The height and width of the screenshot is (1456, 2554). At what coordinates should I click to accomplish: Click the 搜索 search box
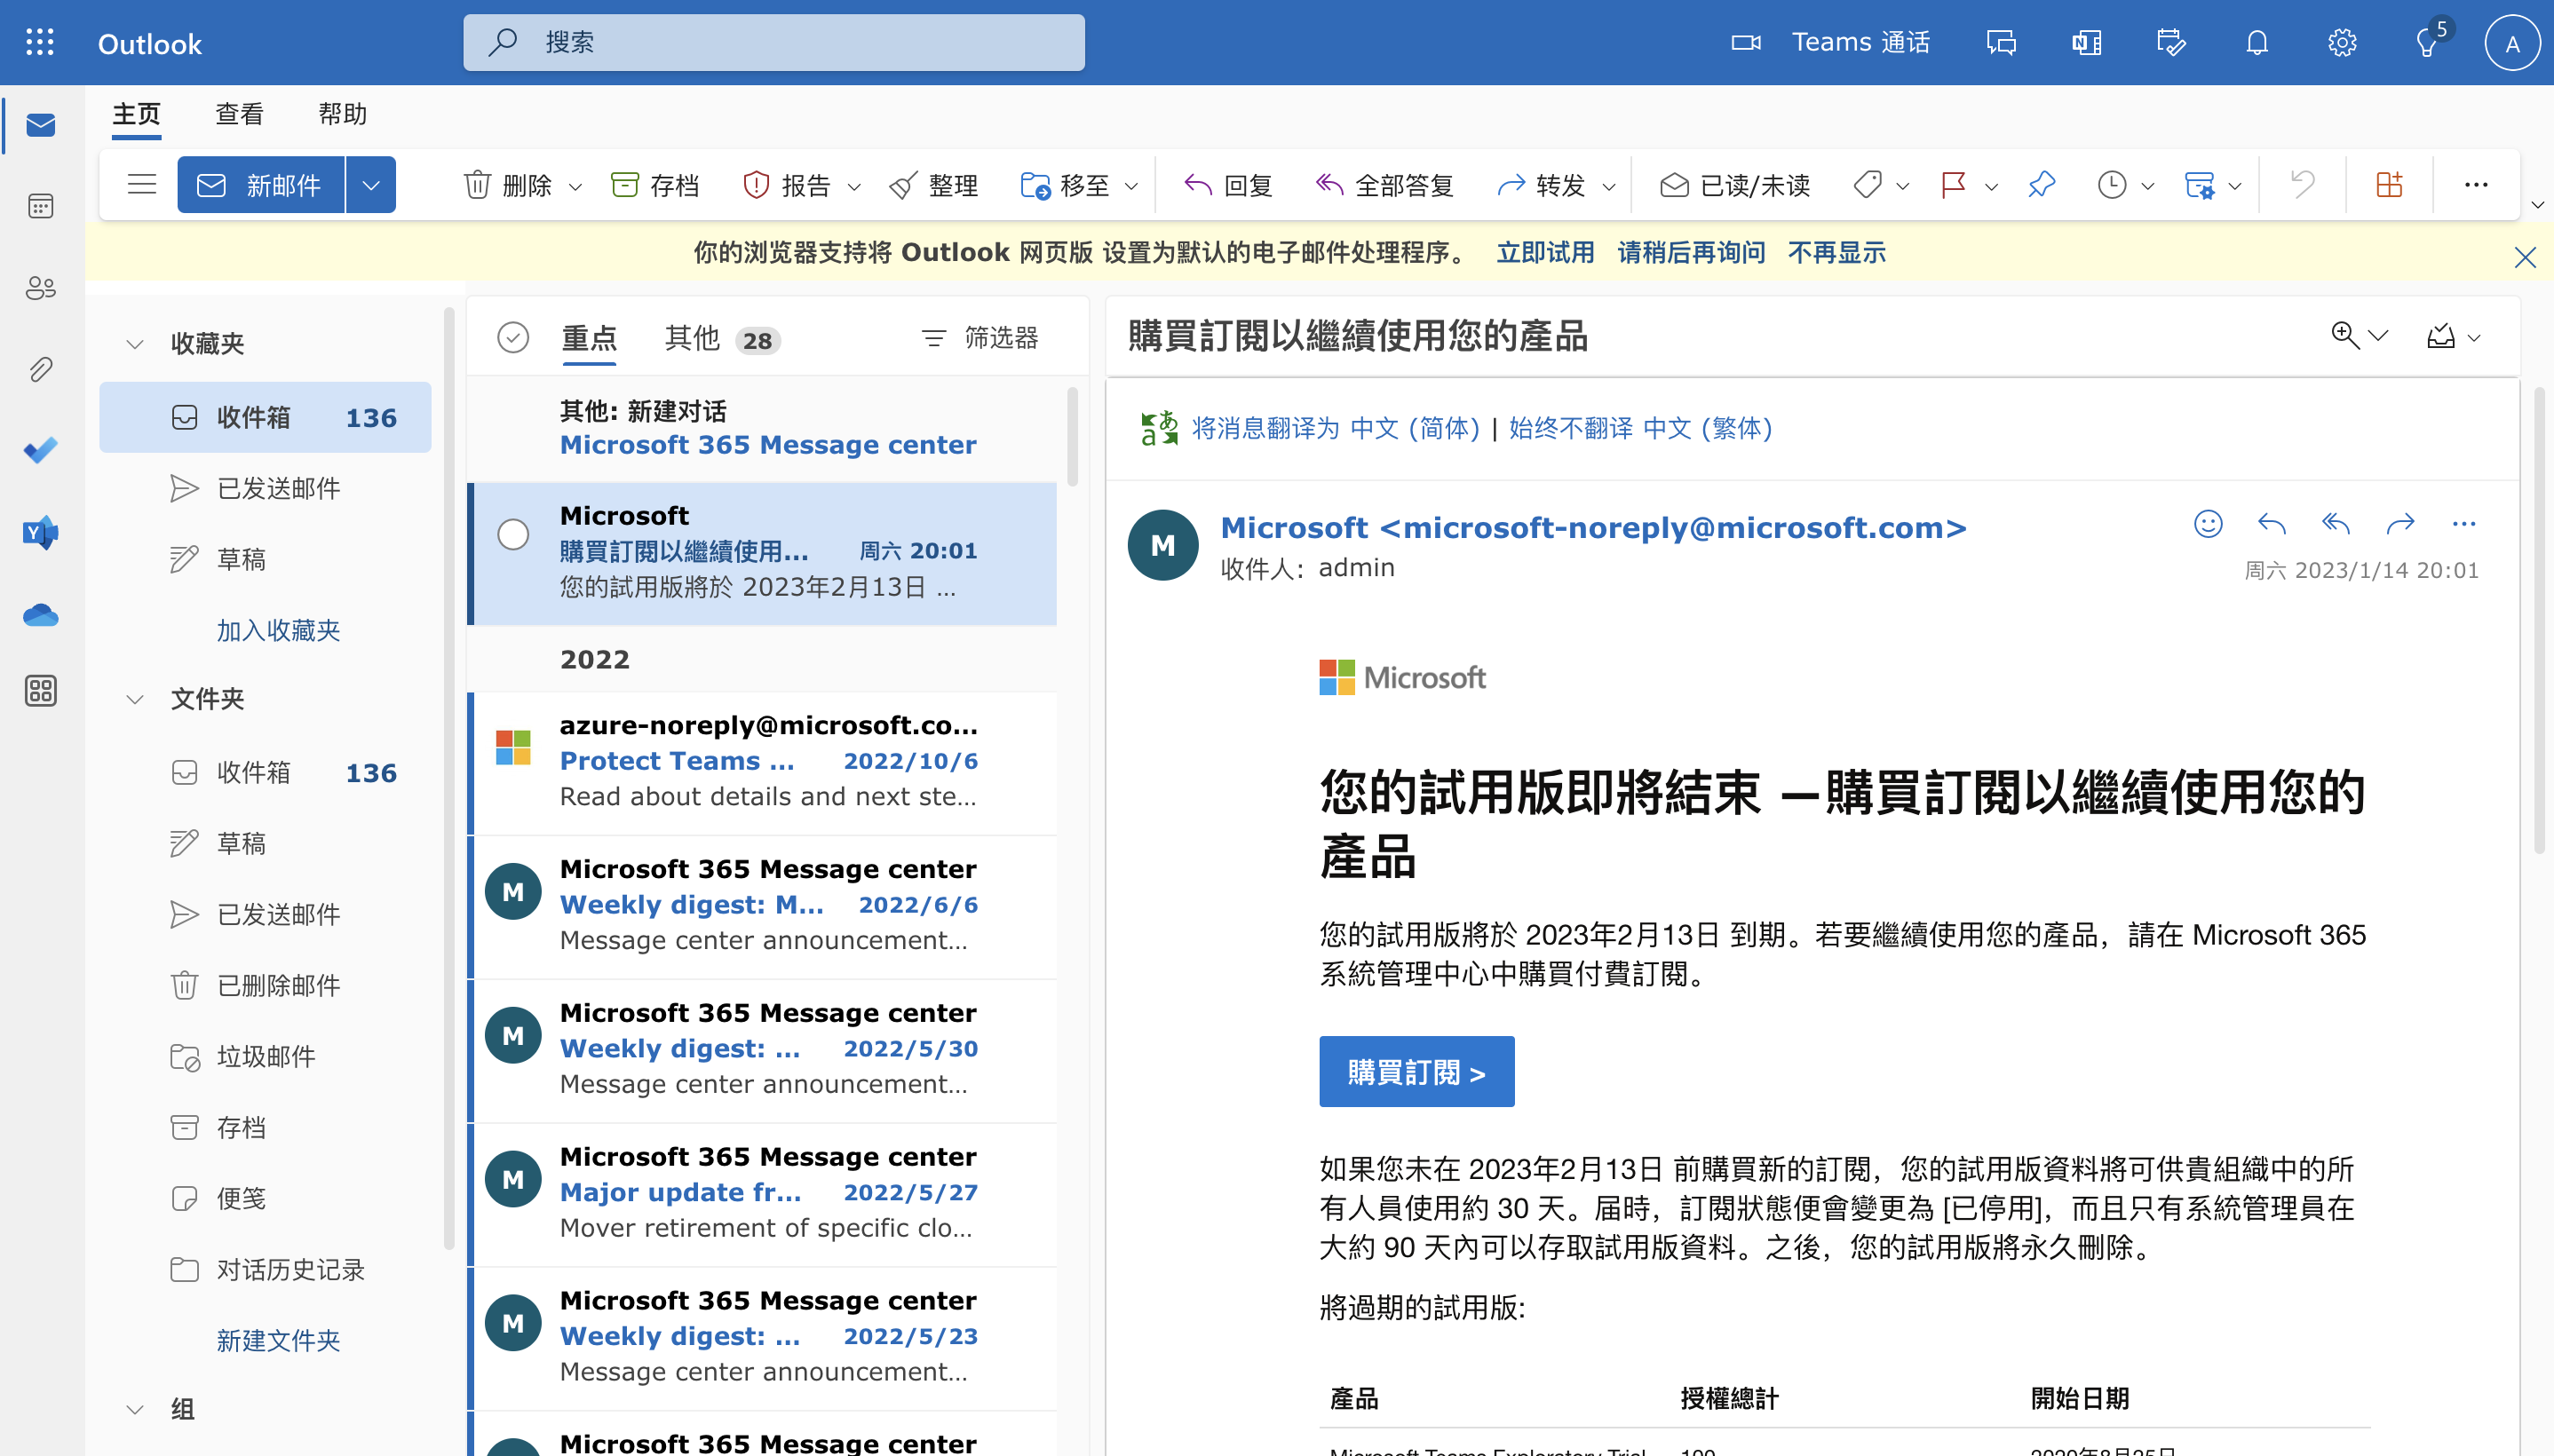point(774,42)
